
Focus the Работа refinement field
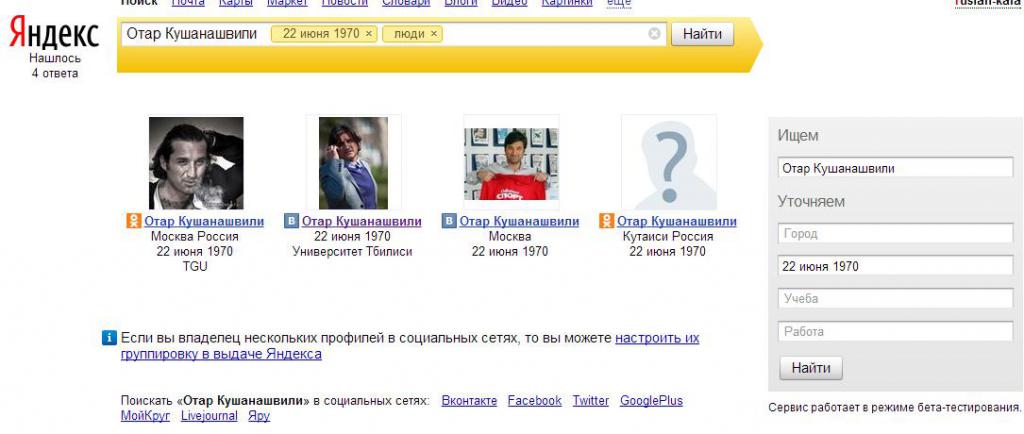coord(895,331)
